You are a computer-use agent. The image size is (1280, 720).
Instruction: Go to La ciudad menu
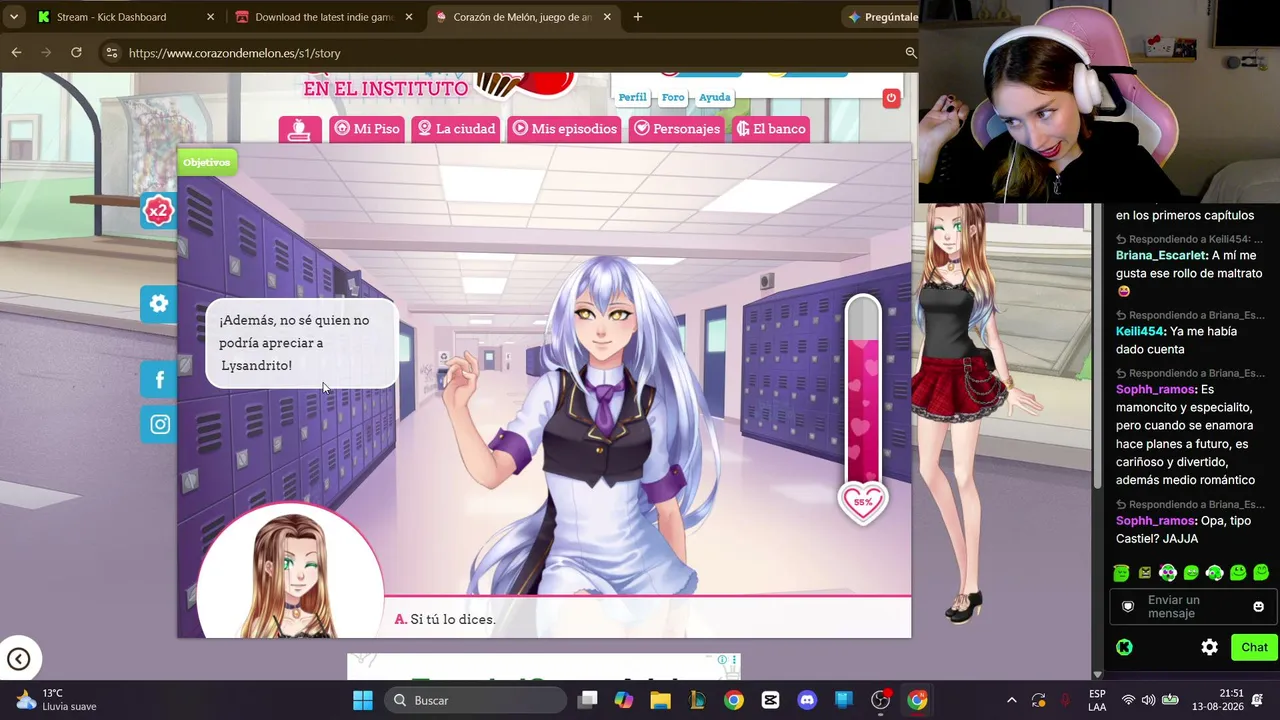point(456,129)
